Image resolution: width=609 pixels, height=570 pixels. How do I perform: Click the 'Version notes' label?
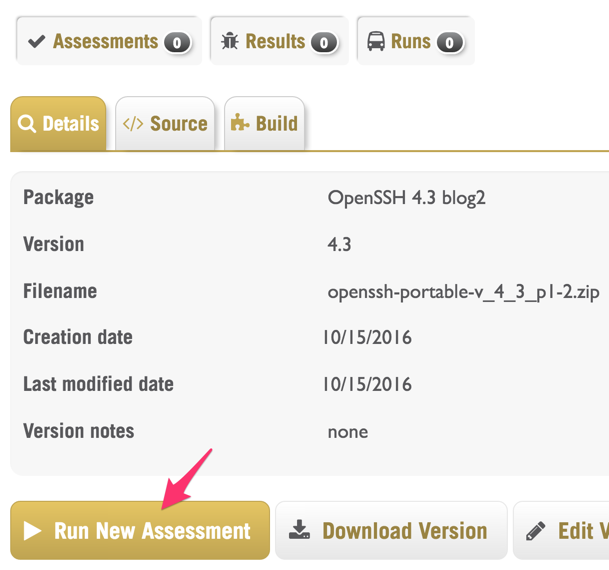[x=78, y=431]
